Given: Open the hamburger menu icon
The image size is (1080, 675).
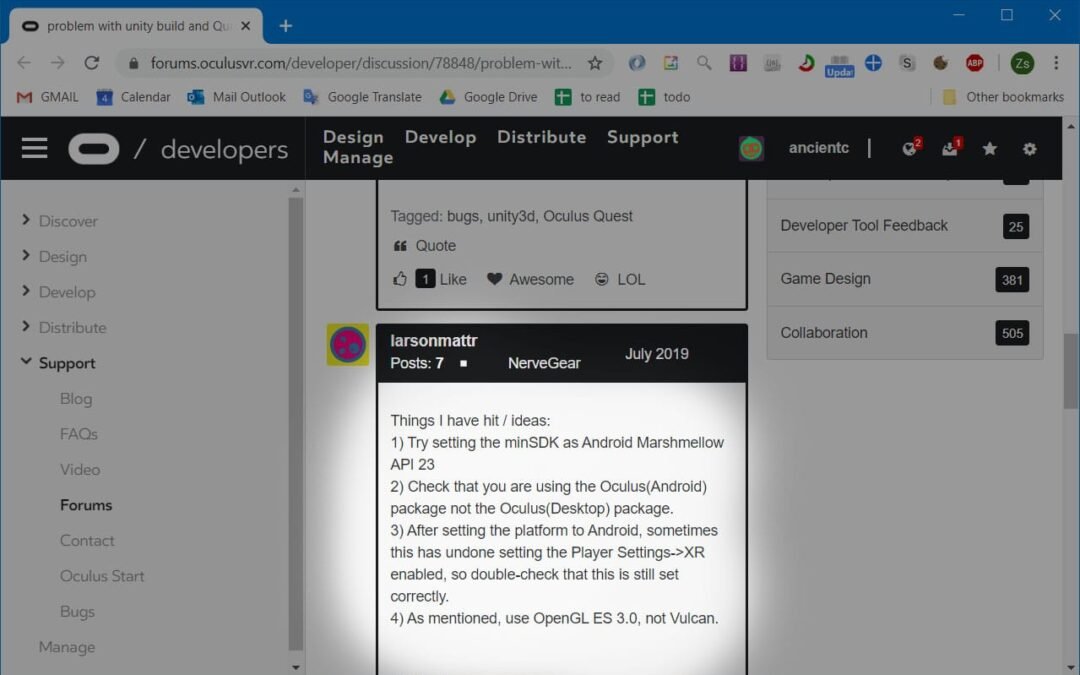Looking at the screenshot, I should click(35, 149).
